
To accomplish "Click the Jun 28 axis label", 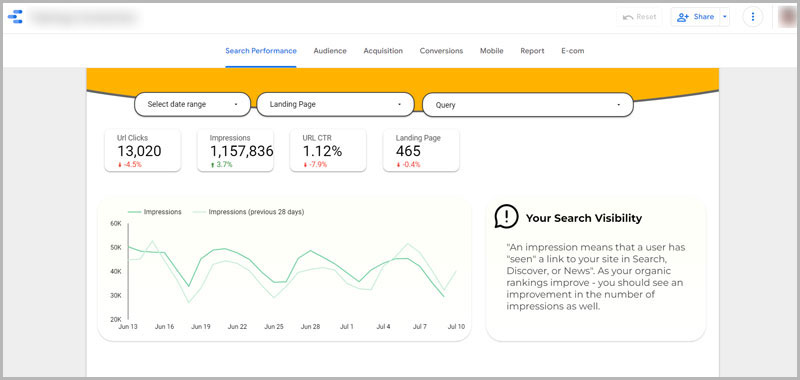I will point(310,326).
